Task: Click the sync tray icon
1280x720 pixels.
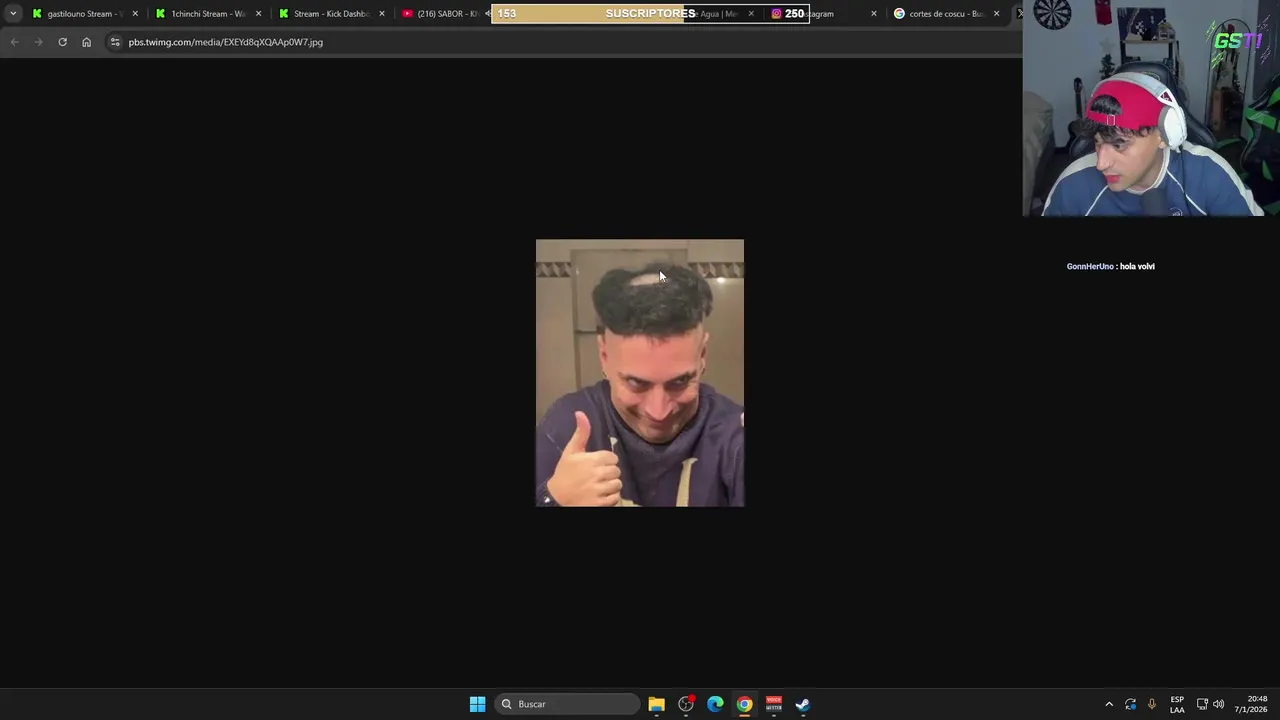Action: [x=1130, y=704]
